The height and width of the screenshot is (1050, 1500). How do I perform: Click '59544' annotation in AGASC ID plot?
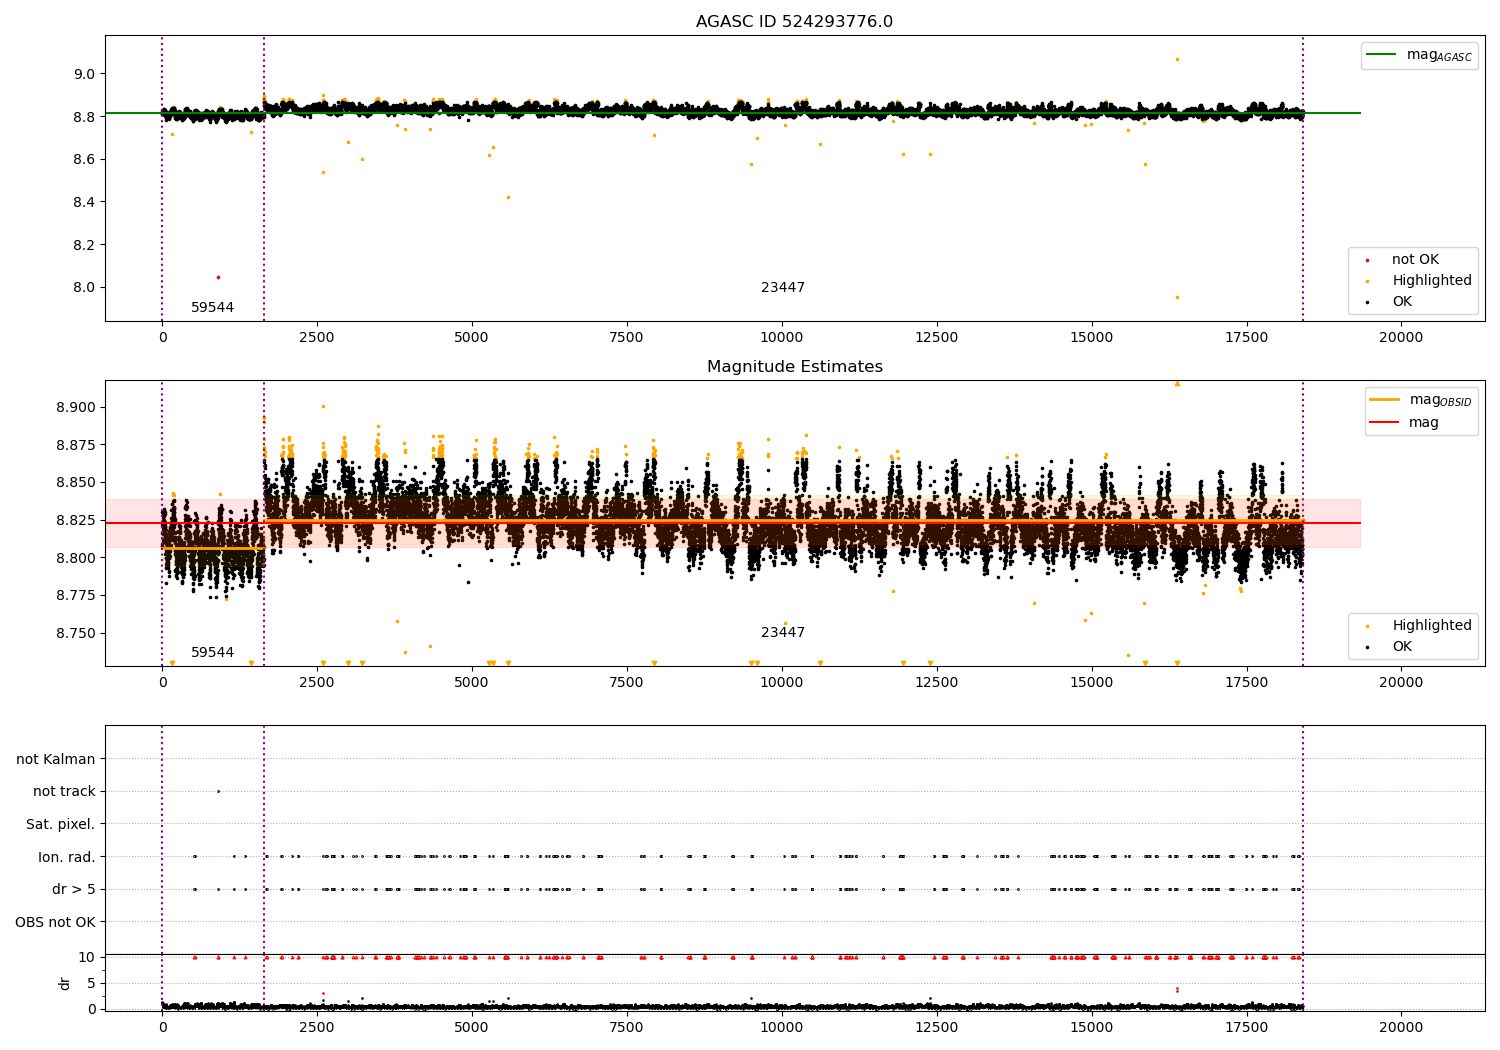tap(212, 308)
